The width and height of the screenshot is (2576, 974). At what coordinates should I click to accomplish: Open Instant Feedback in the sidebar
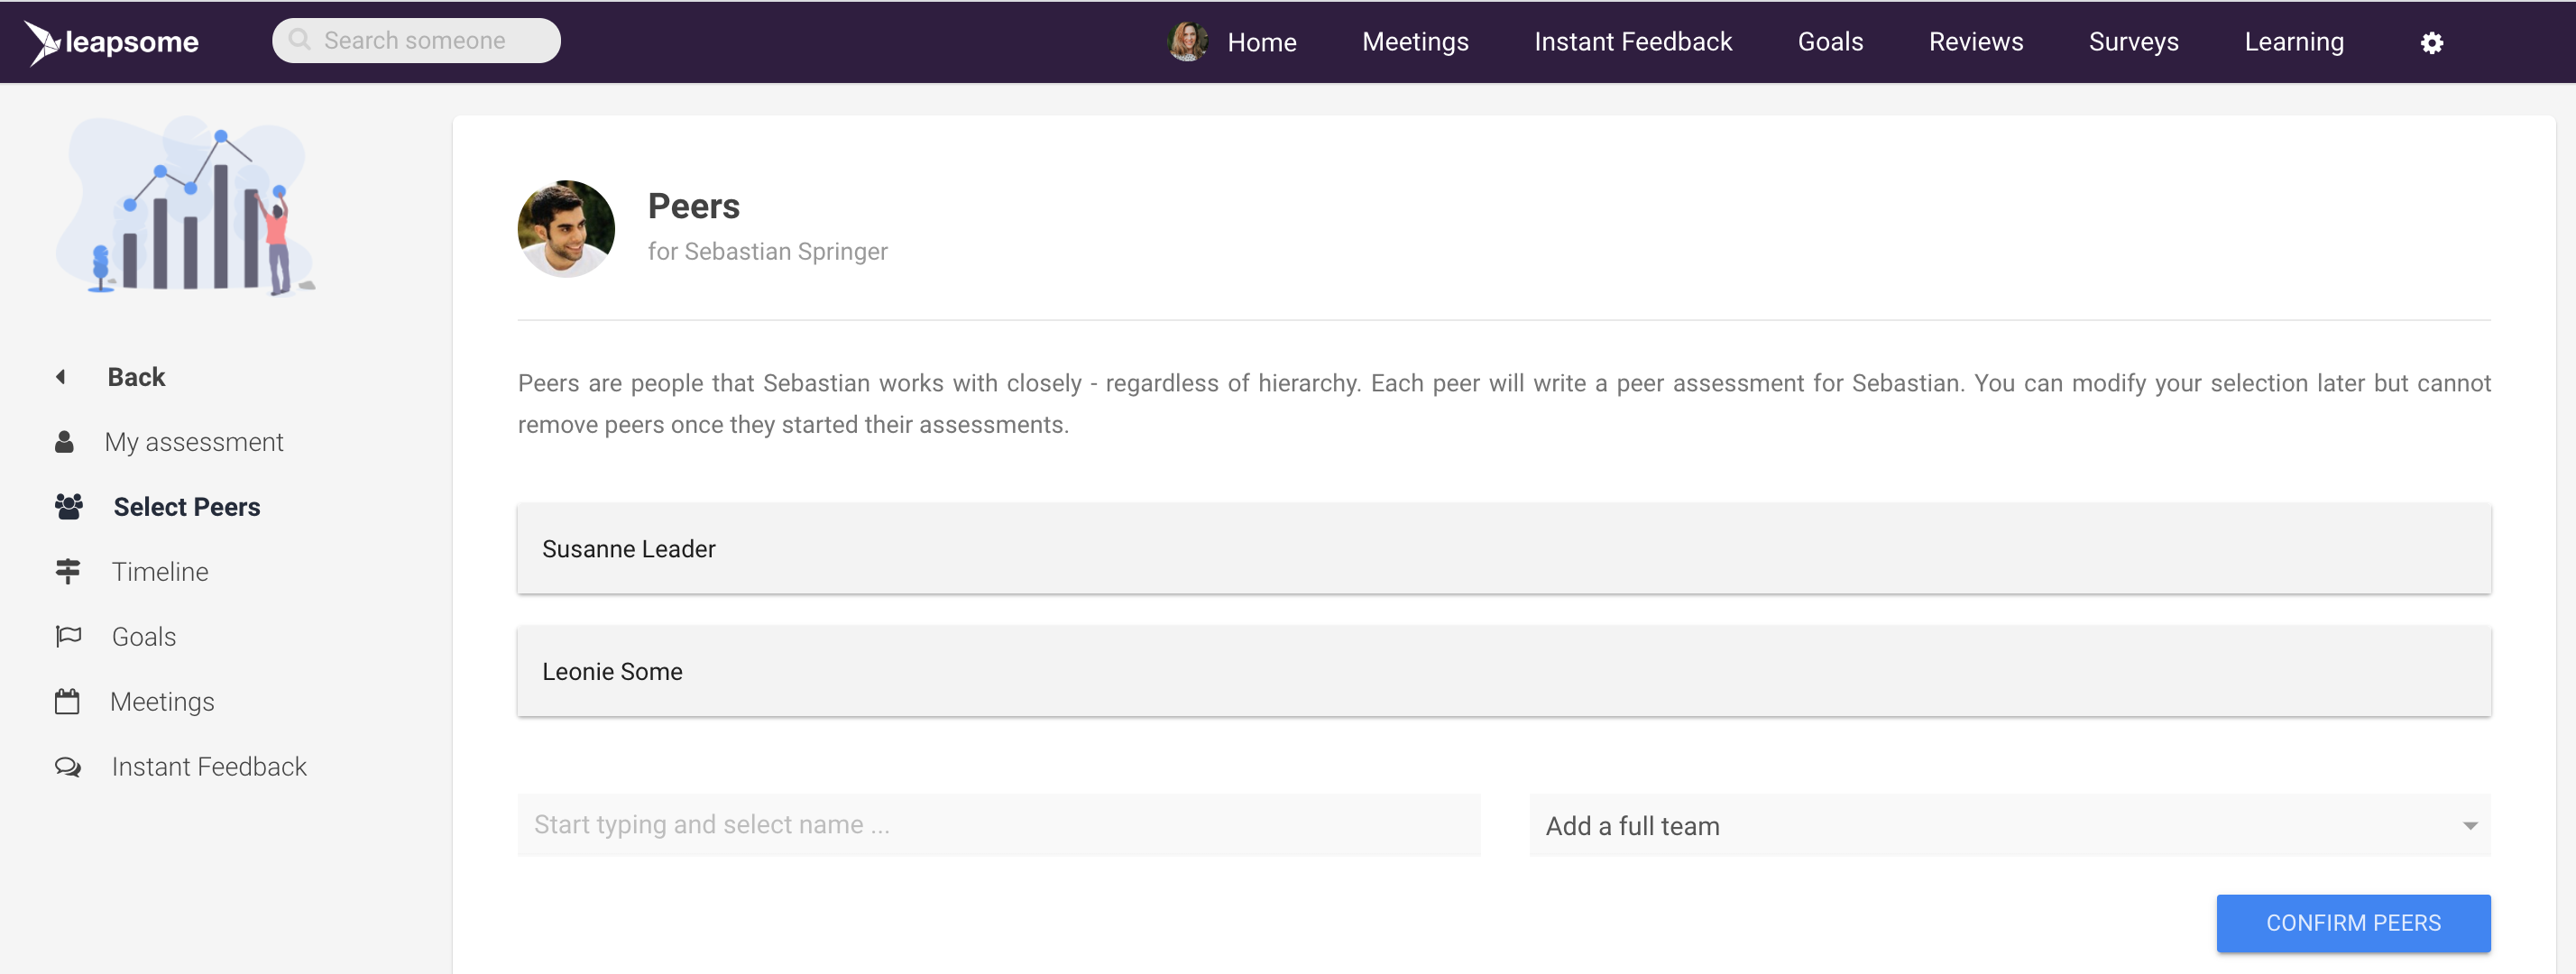click(209, 767)
